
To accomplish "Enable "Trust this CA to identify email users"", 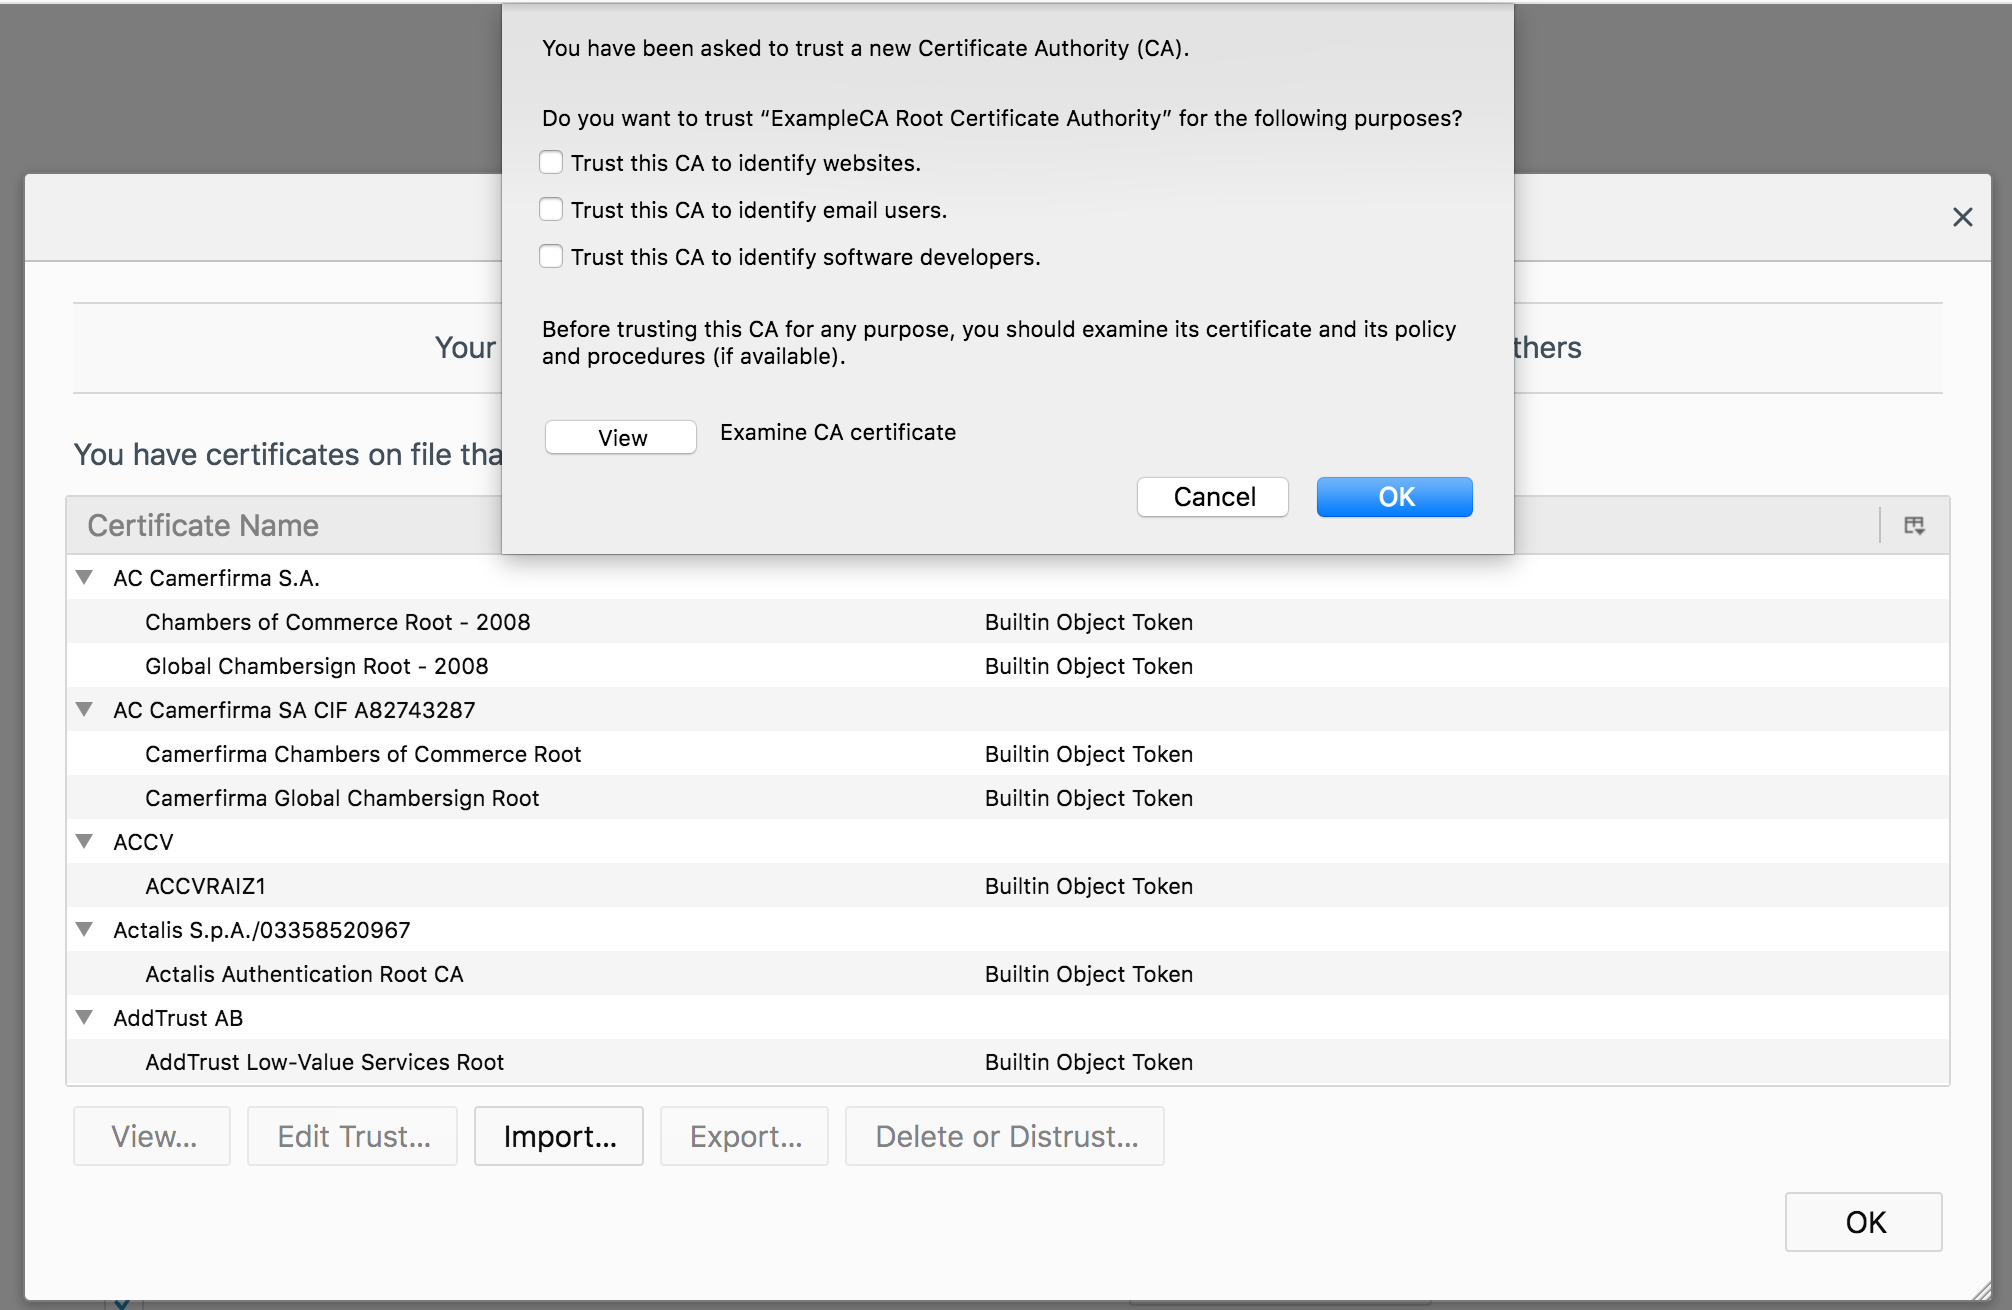I will [551, 208].
